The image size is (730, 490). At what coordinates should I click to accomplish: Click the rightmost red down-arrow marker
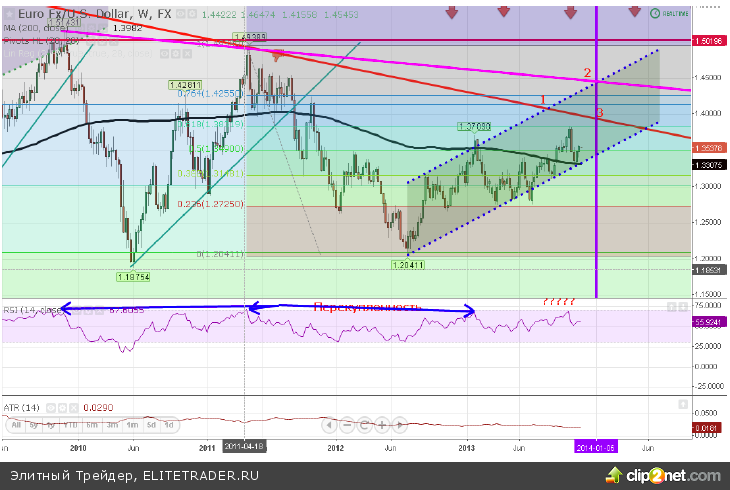pyautogui.click(x=633, y=11)
